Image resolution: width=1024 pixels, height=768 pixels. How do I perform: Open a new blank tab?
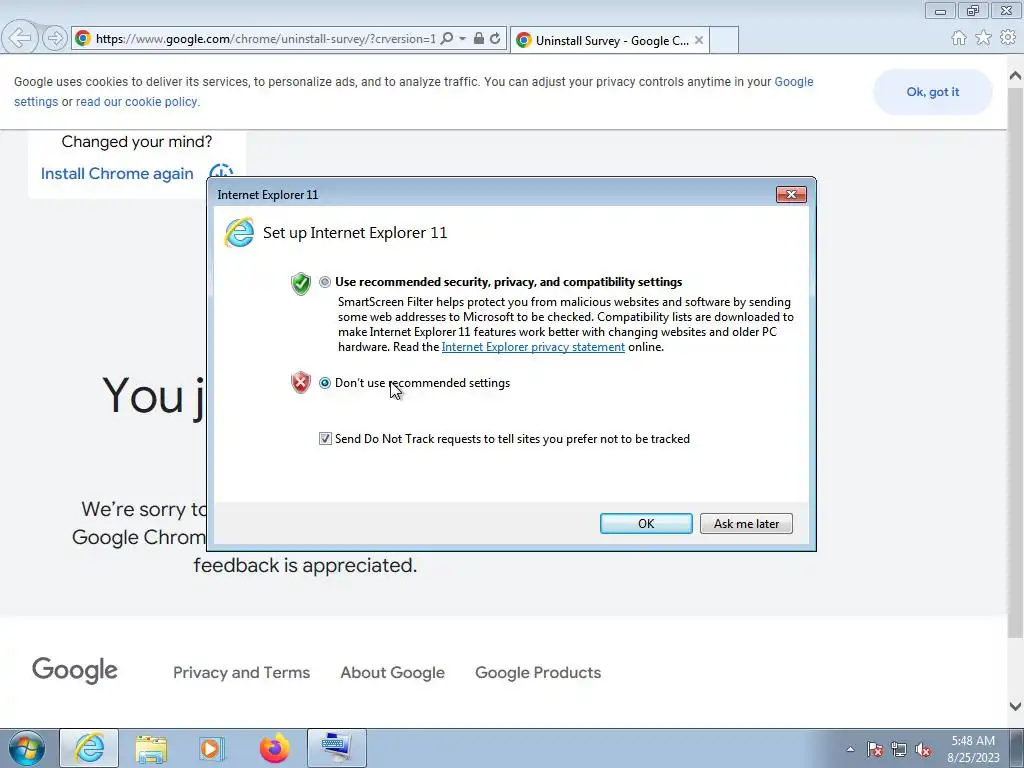point(724,40)
